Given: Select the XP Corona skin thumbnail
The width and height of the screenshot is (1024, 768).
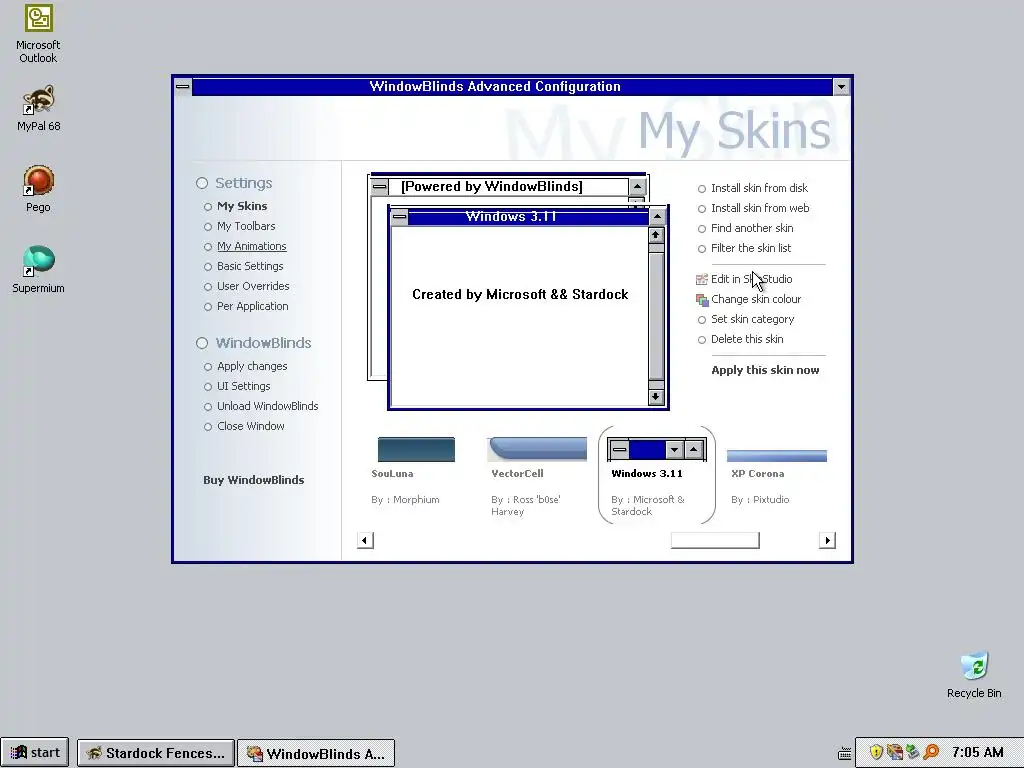Looking at the screenshot, I should click(776, 456).
